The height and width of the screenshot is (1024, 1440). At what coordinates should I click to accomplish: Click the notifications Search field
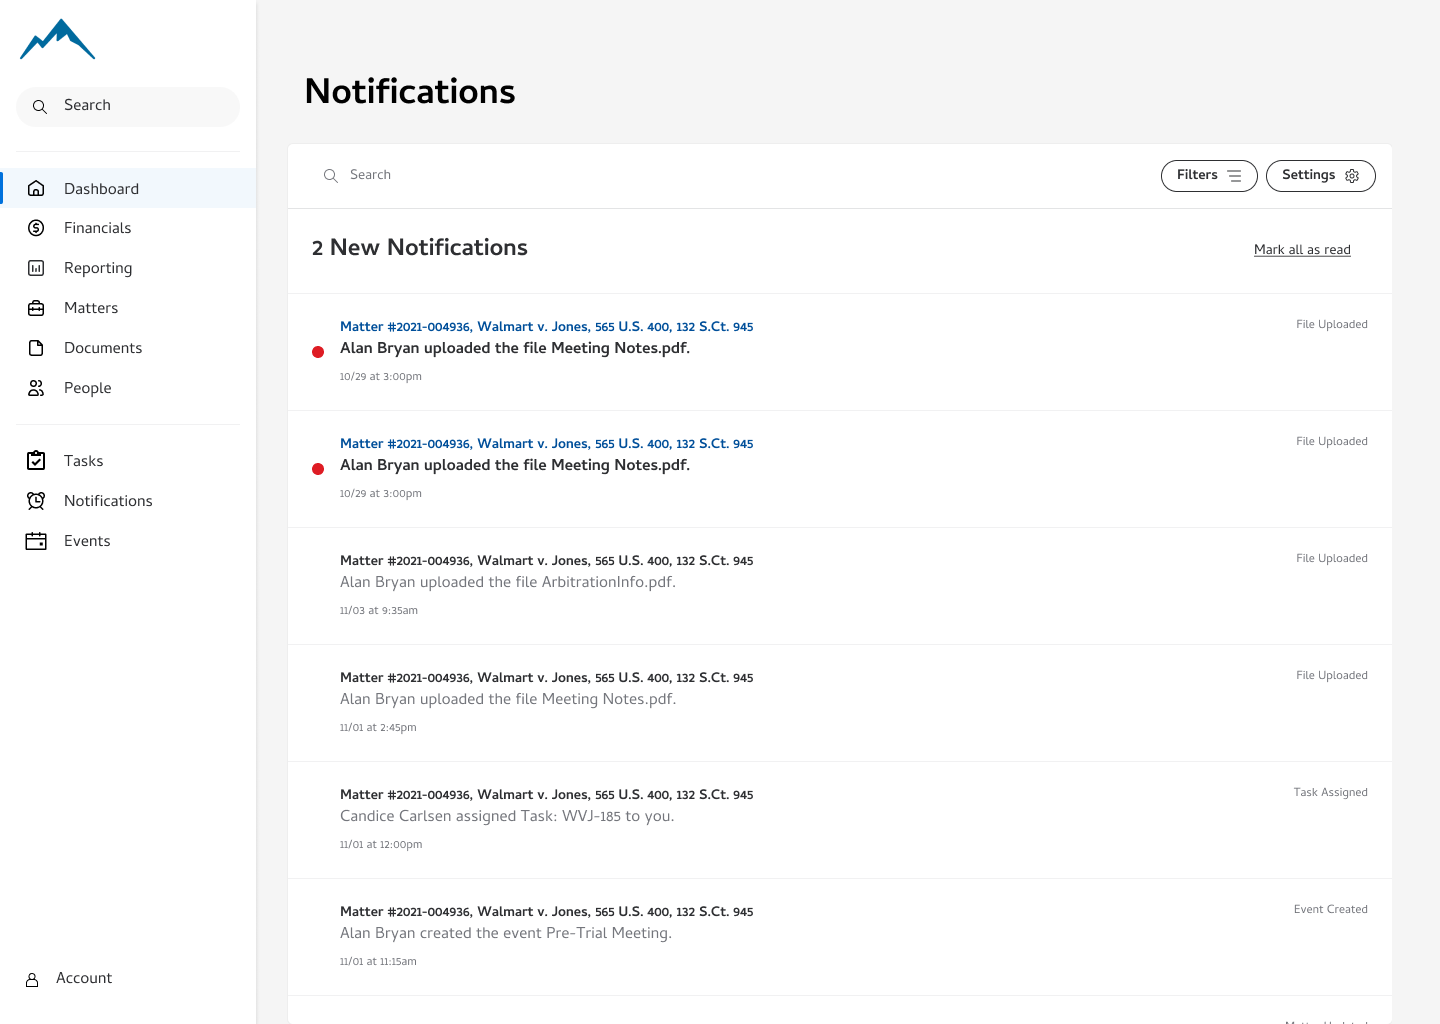[x=371, y=175]
